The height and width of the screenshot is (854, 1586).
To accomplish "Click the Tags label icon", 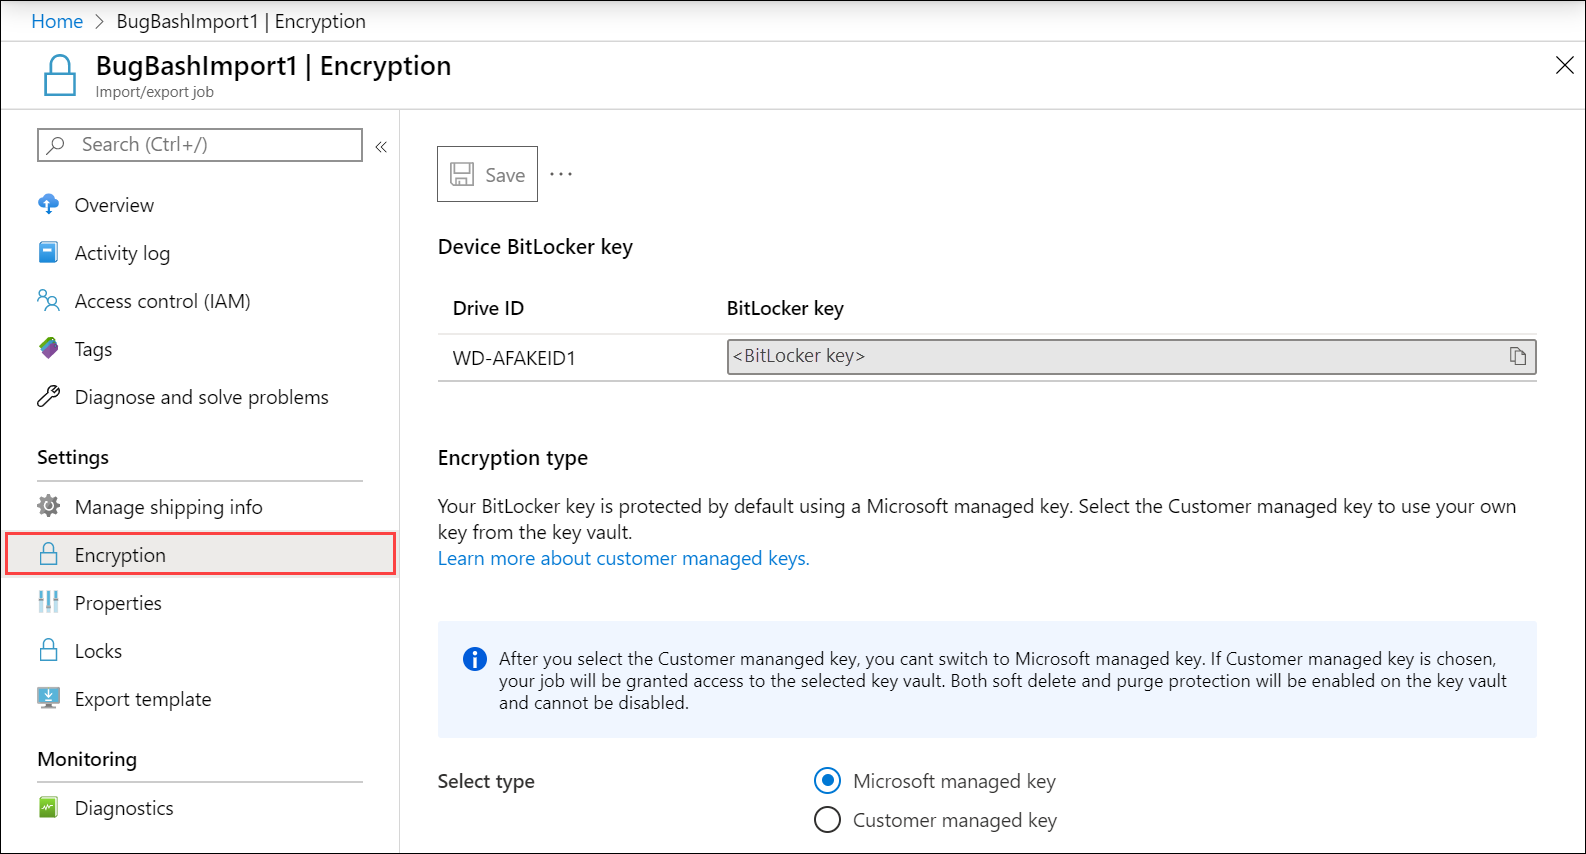I will click(x=48, y=348).
